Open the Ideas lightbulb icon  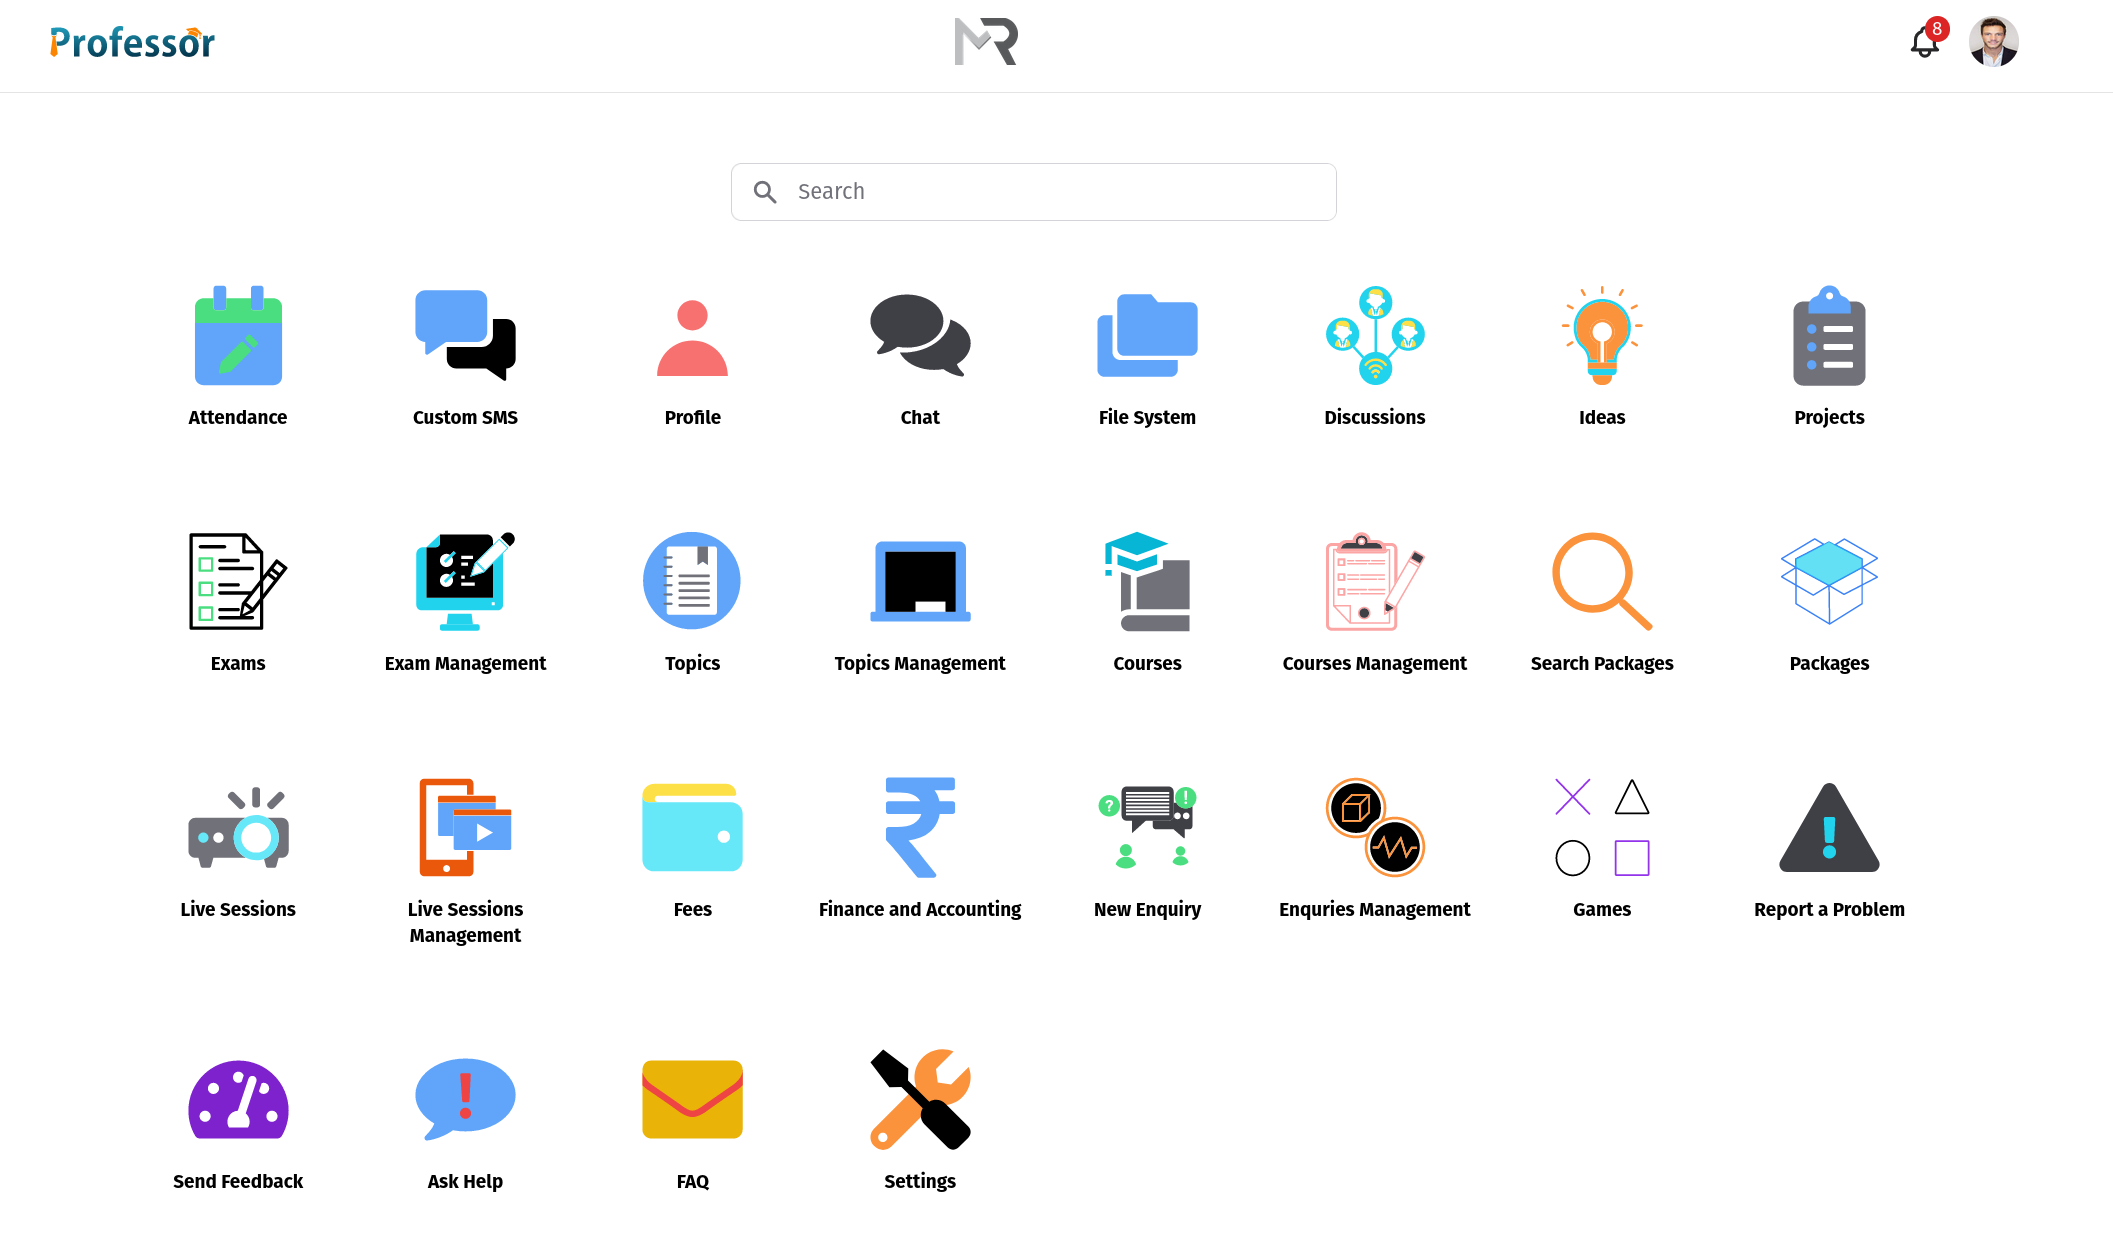click(1602, 336)
